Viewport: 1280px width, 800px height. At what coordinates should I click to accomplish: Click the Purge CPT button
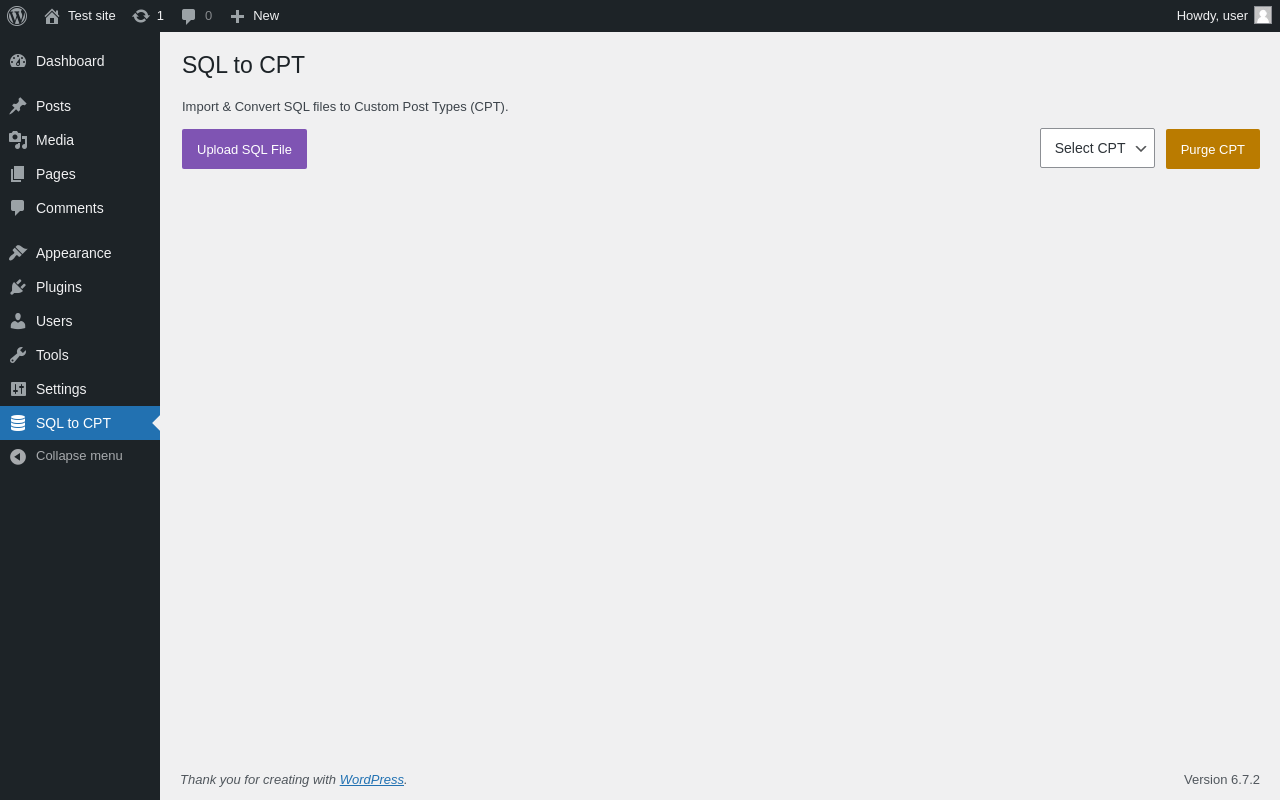click(1213, 149)
